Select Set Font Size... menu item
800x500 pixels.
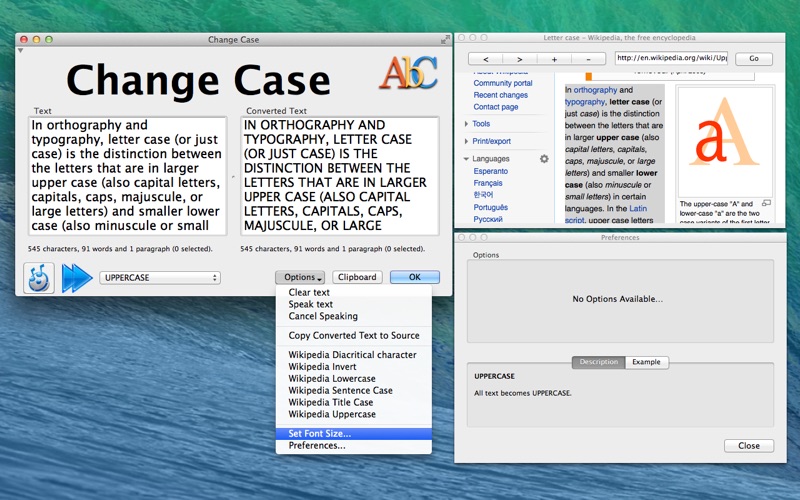pos(354,434)
